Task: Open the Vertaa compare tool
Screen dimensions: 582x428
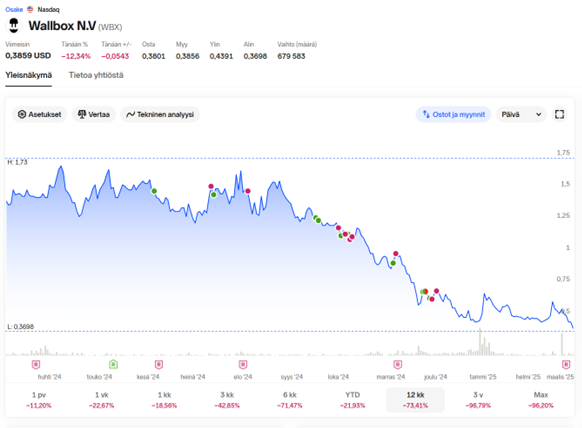Action: (94, 114)
